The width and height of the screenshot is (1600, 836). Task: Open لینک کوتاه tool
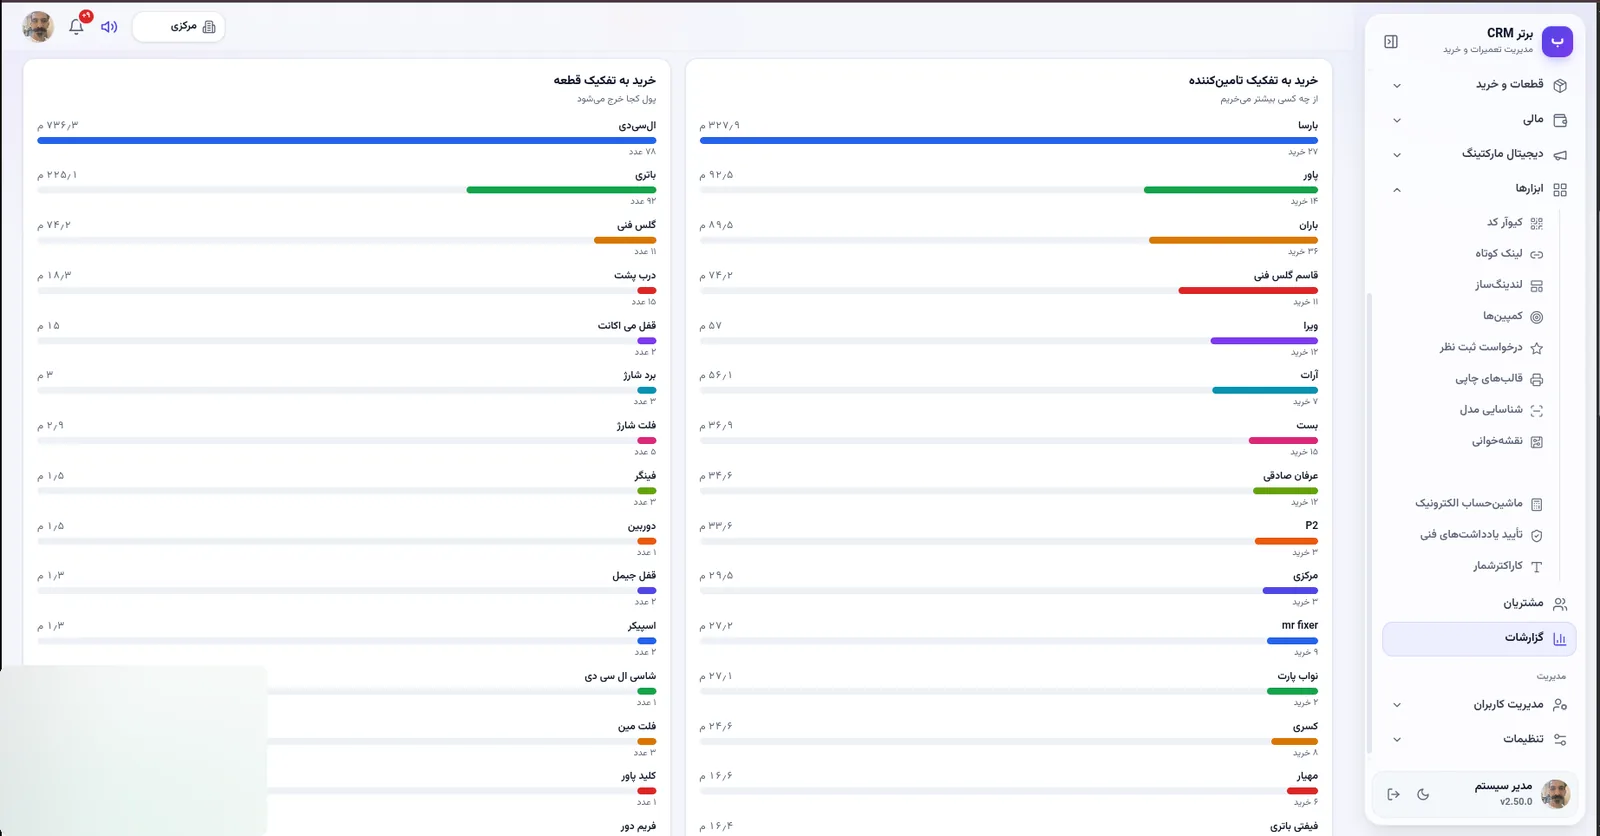coord(1509,254)
